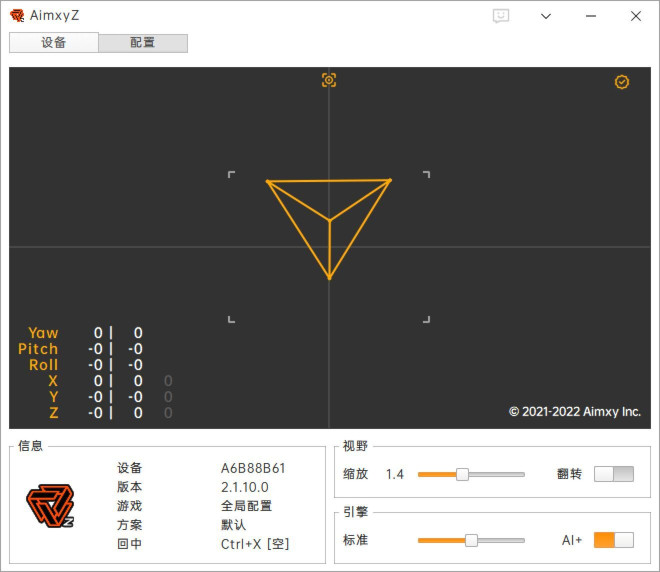Click the Ctrl+X recenter hotkey value
The height and width of the screenshot is (572, 660).
coord(255,544)
